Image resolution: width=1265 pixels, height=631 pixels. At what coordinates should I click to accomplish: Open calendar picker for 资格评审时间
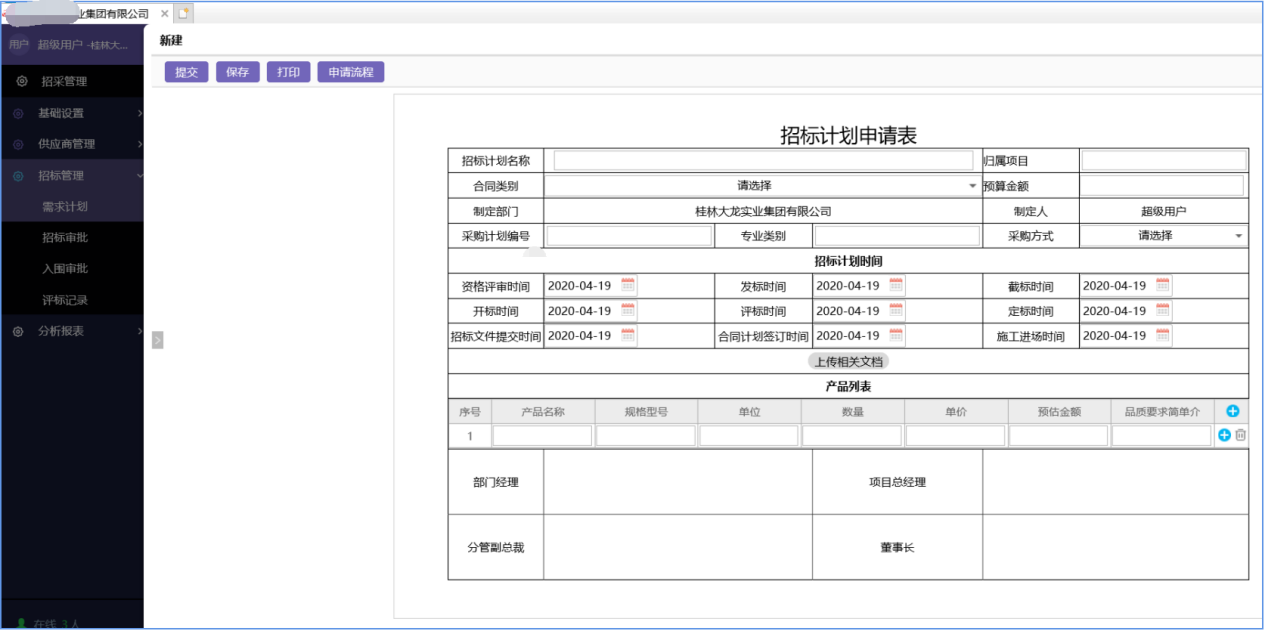pyautogui.click(x=629, y=284)
